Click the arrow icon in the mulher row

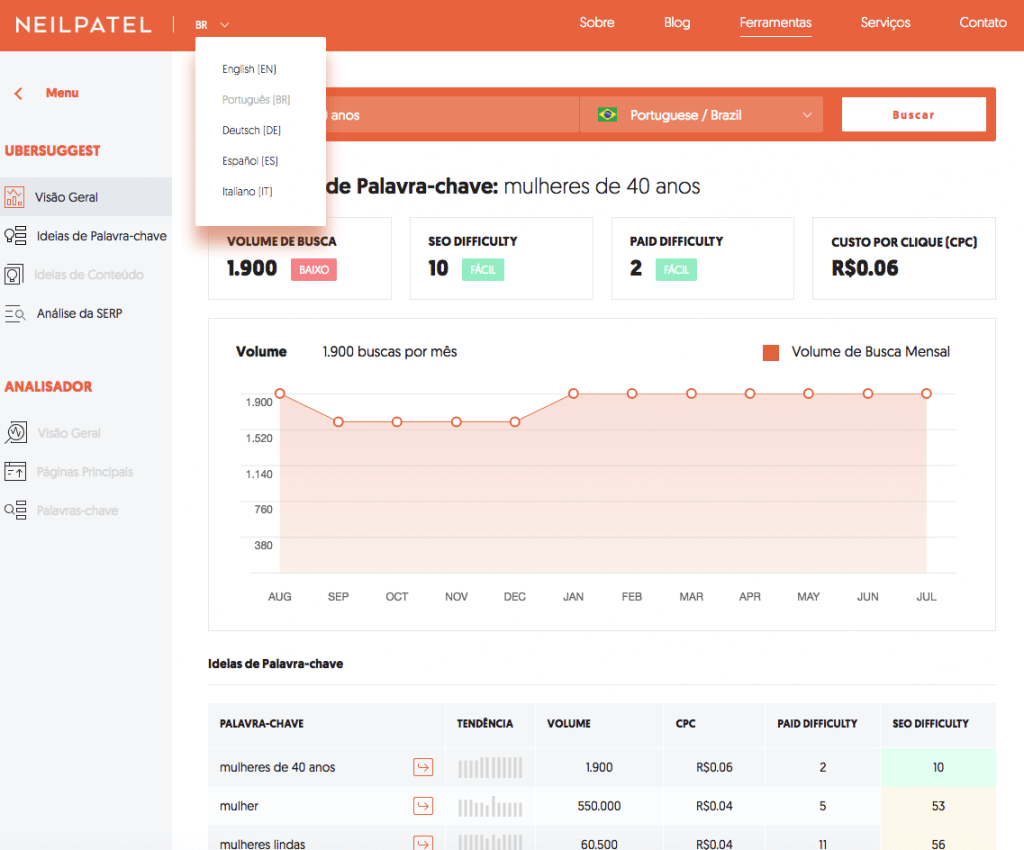[423, 806]
